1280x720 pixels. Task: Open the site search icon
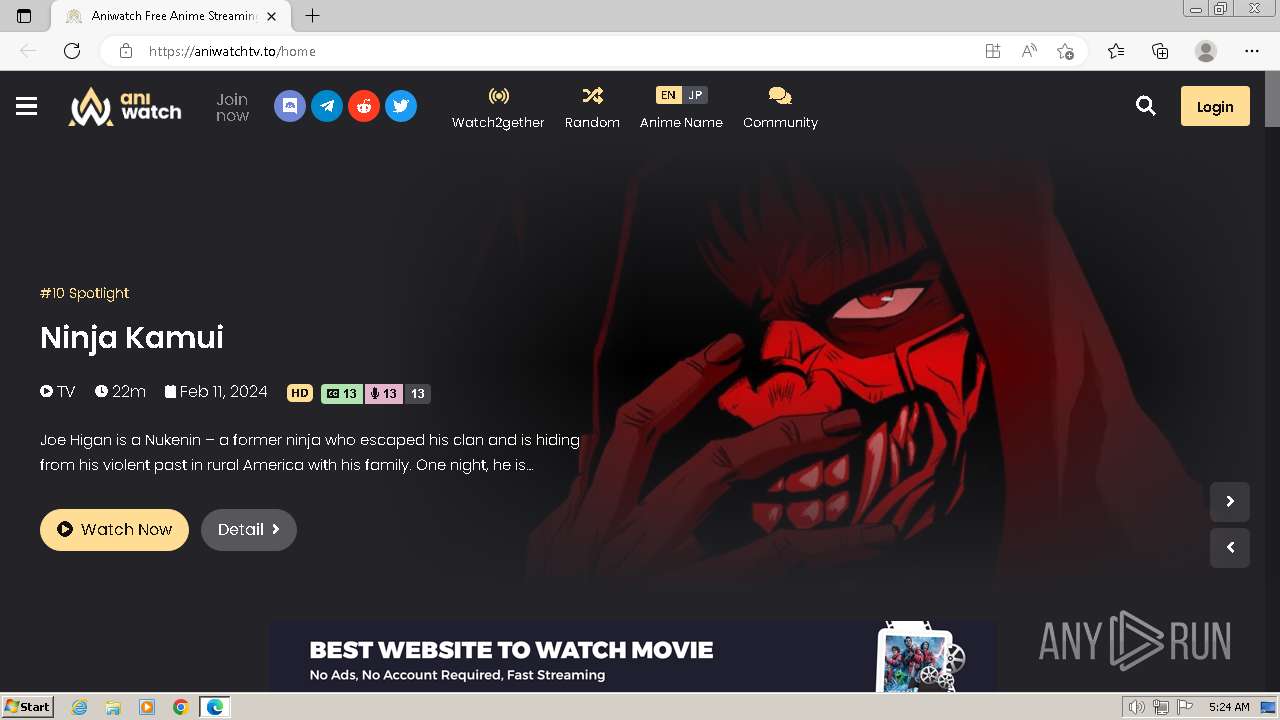pos(1146,106)
